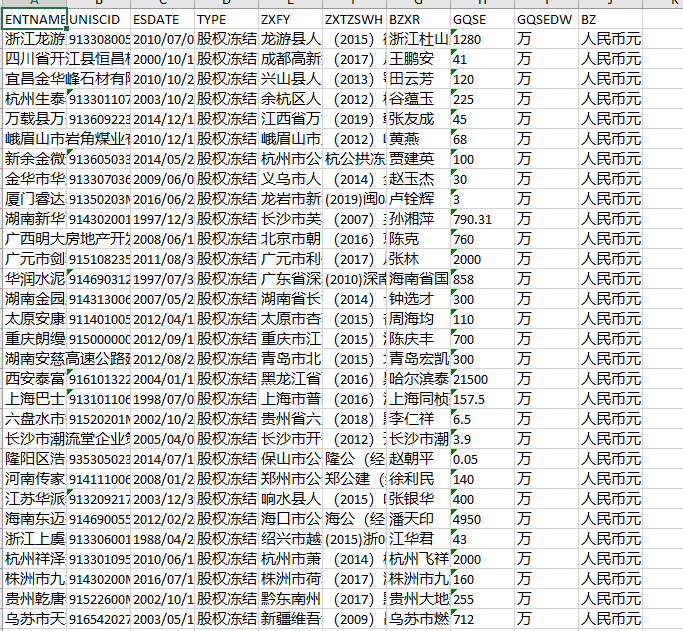The height and width of the screenshot is (631, 683).
Task: Click the 杭公拱冻 notice number cell
Action: 355,159
